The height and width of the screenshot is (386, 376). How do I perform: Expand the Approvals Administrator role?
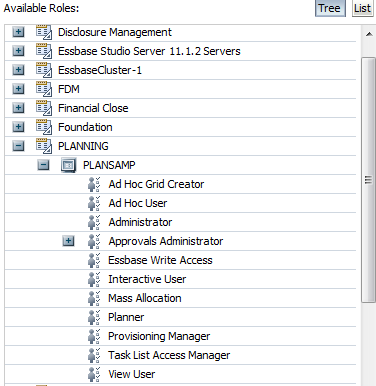point(68,241)
